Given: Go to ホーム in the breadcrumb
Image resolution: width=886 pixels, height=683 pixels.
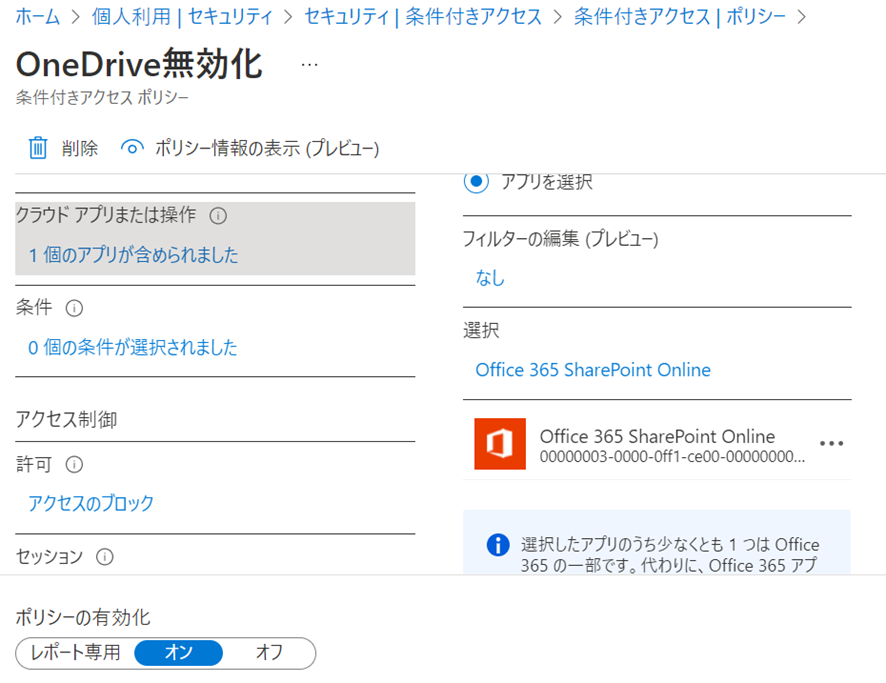Looking at the screenshot, I should tap(37, 16).
